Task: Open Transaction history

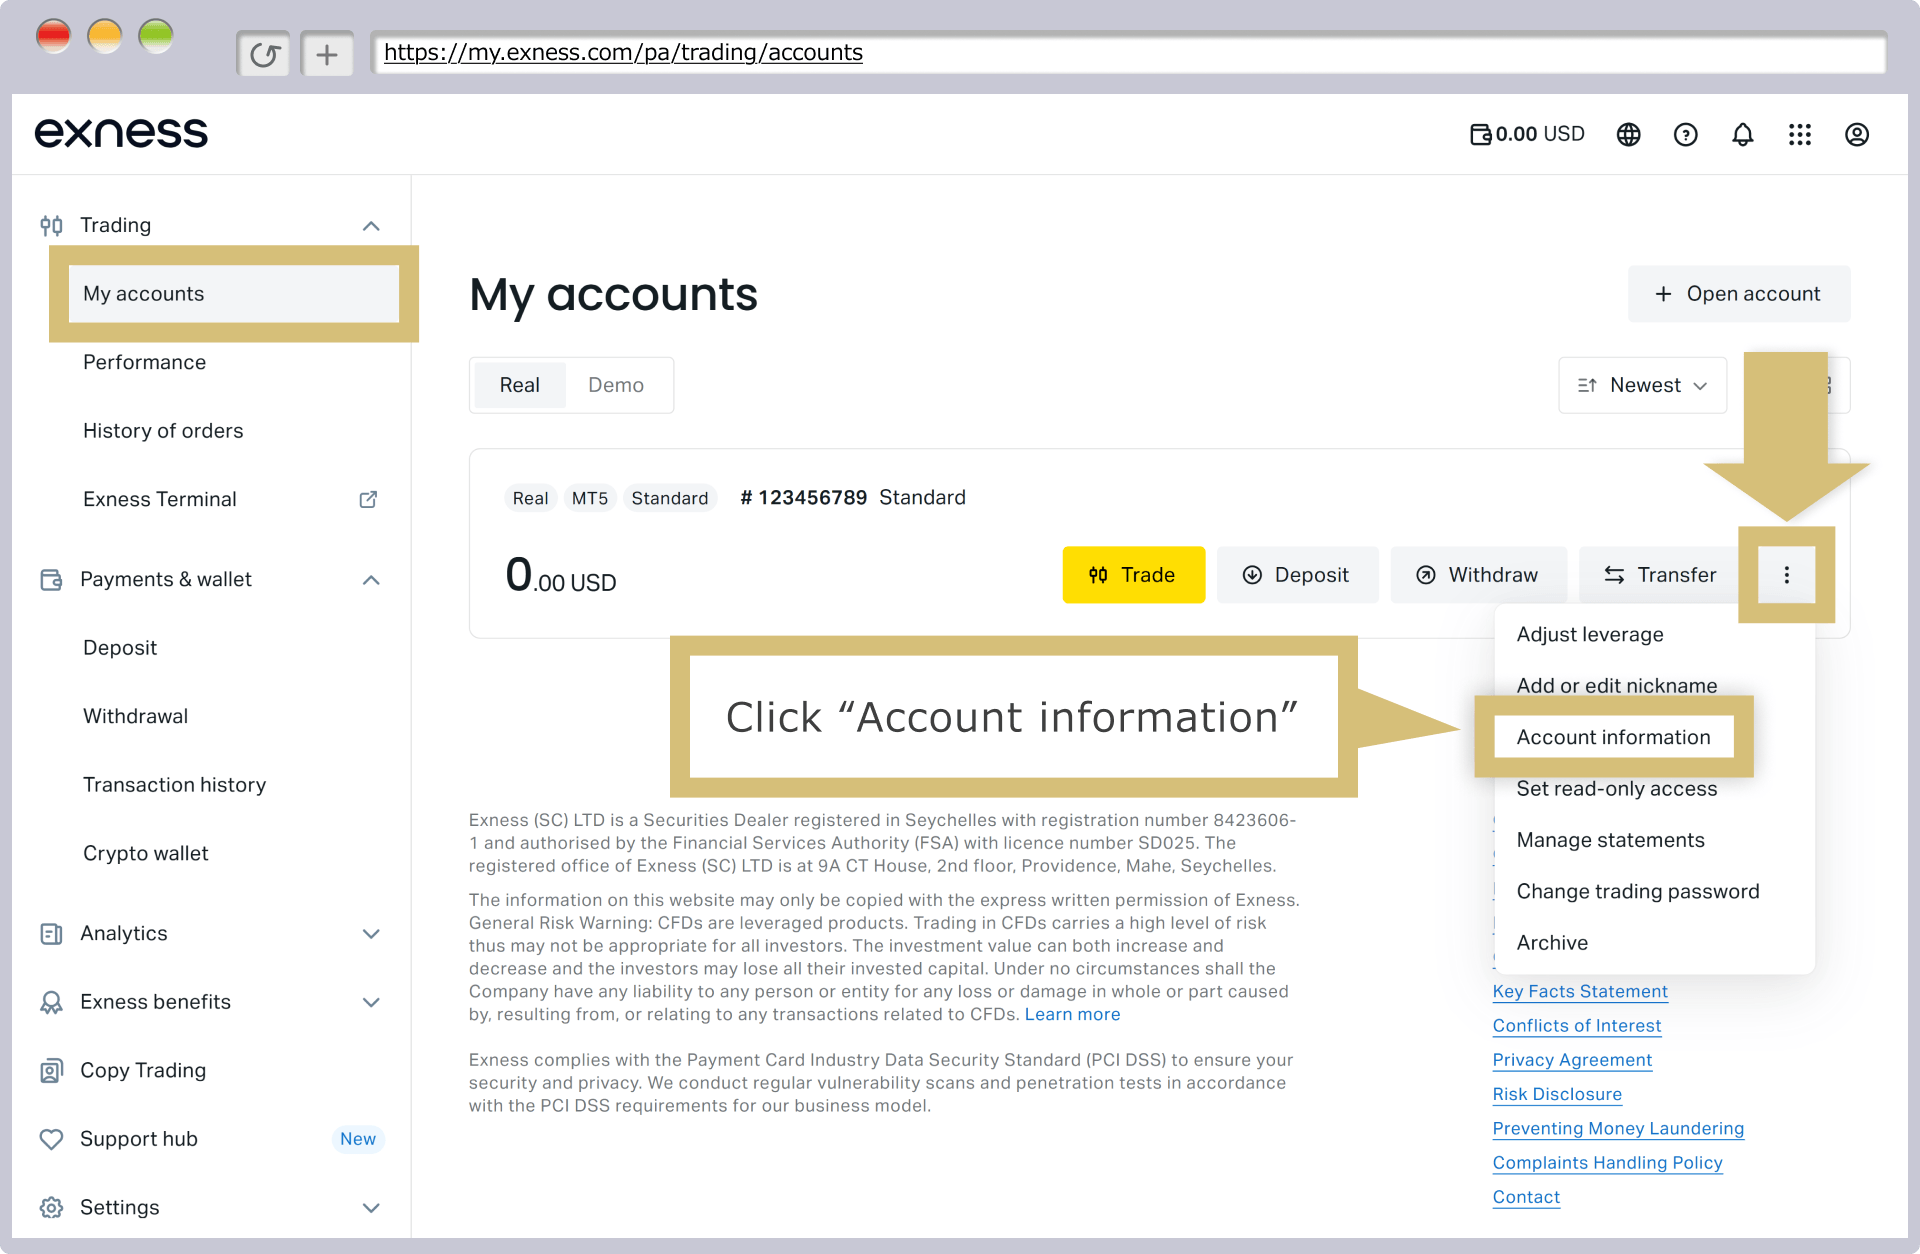Action: (174, 785)
